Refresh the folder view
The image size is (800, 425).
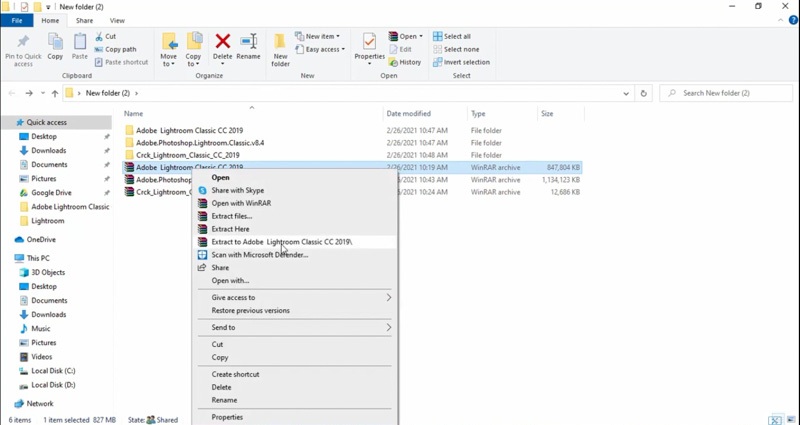[x=643, y=93]
